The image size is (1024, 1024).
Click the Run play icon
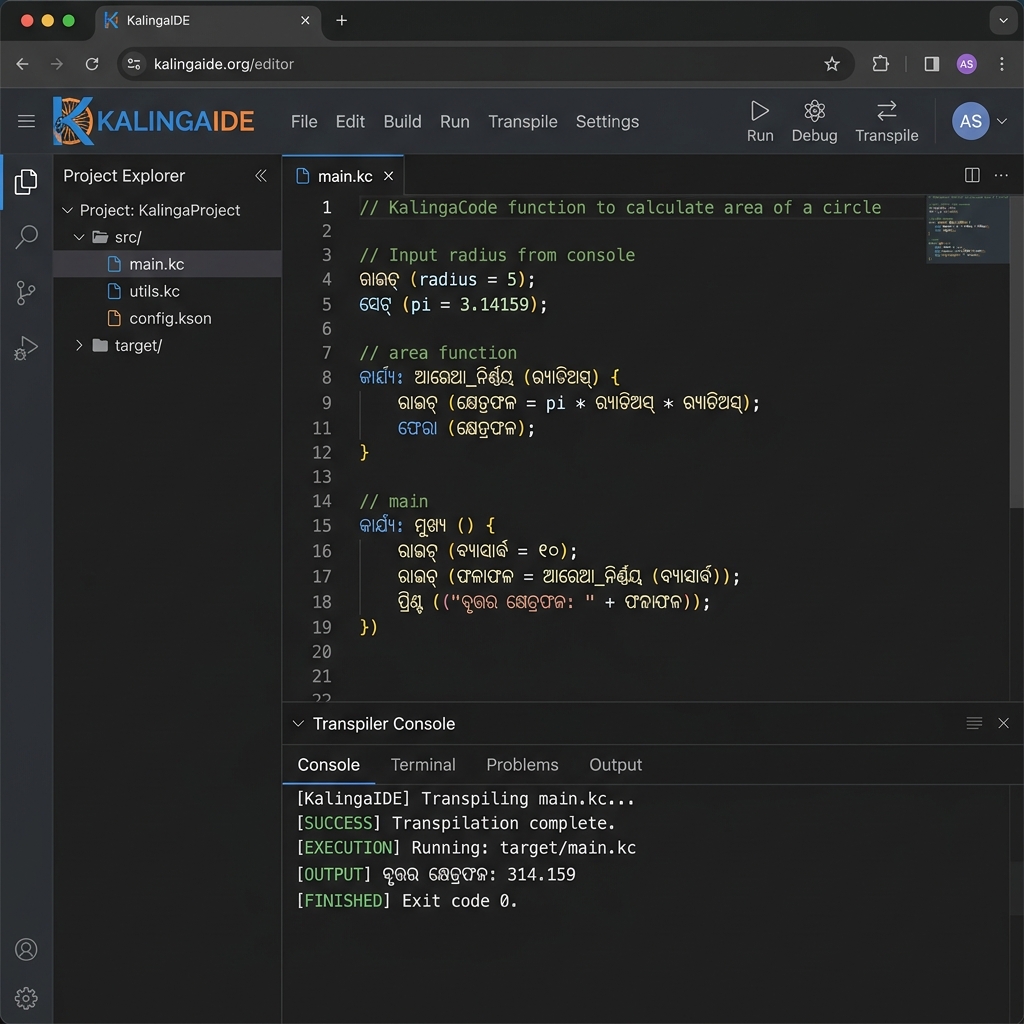click(760, 112)
